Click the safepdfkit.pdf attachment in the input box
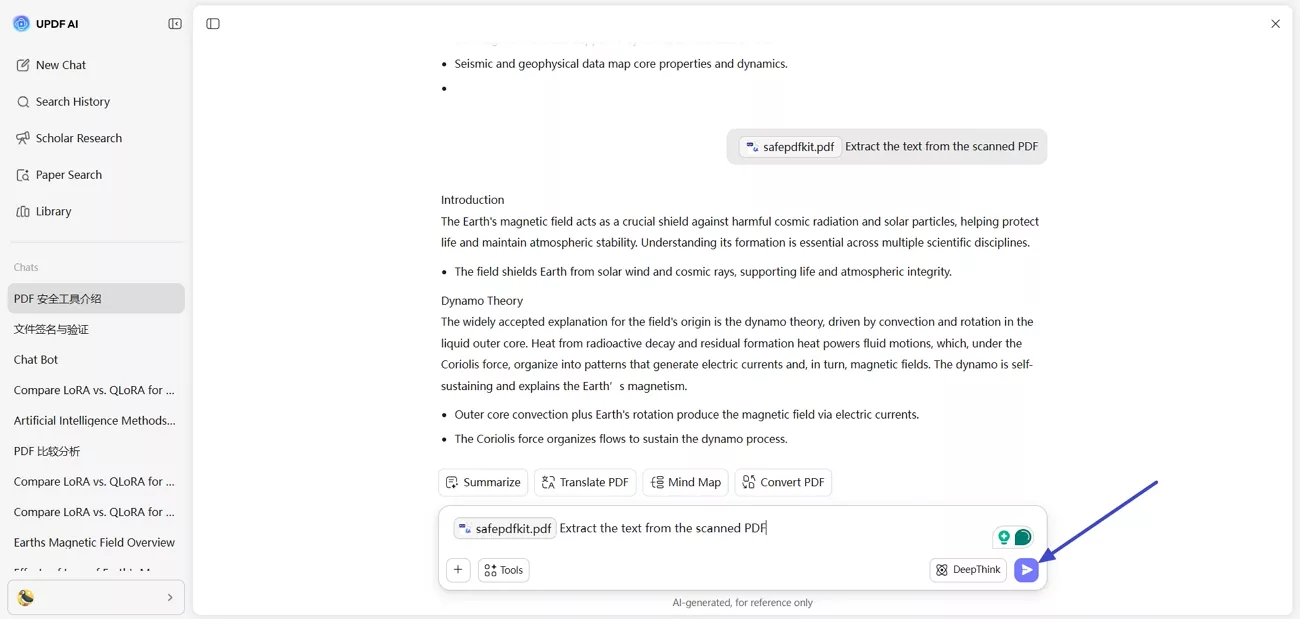This screenshot has width=1300, height=619. (505, 529)
